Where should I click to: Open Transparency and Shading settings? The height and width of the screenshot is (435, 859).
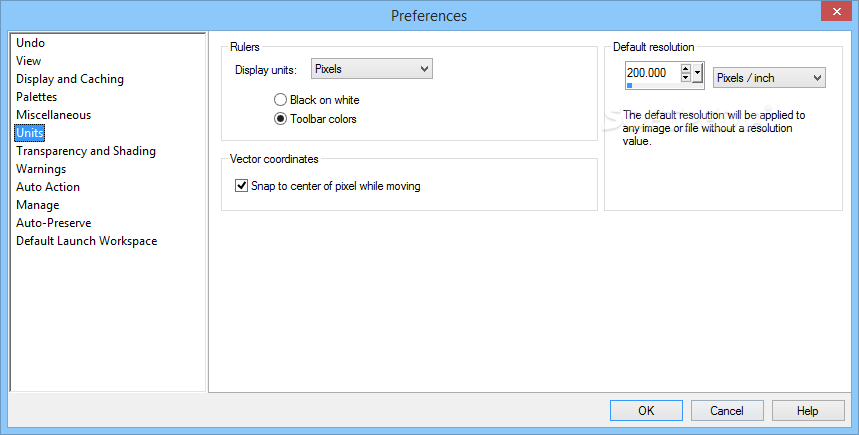[85, 151]
